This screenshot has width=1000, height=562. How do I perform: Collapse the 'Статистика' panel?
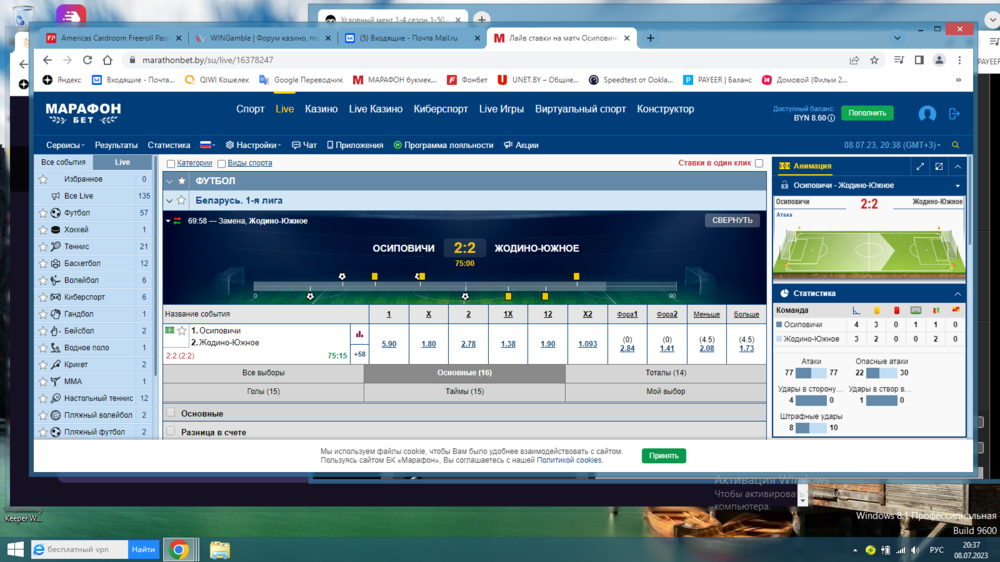point(957,294)
